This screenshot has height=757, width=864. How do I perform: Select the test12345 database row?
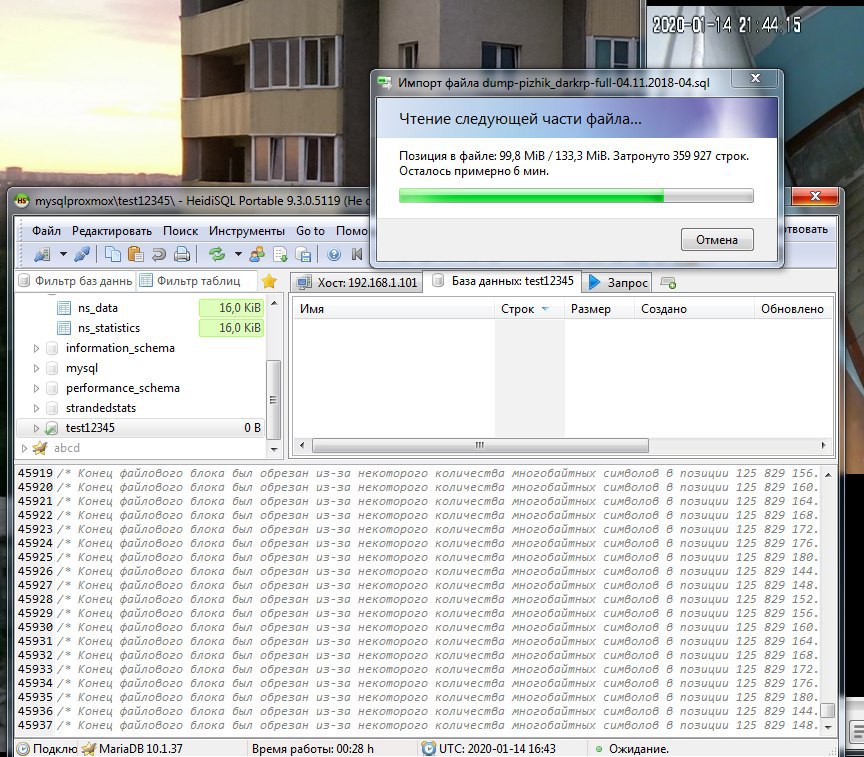point(141,428)
